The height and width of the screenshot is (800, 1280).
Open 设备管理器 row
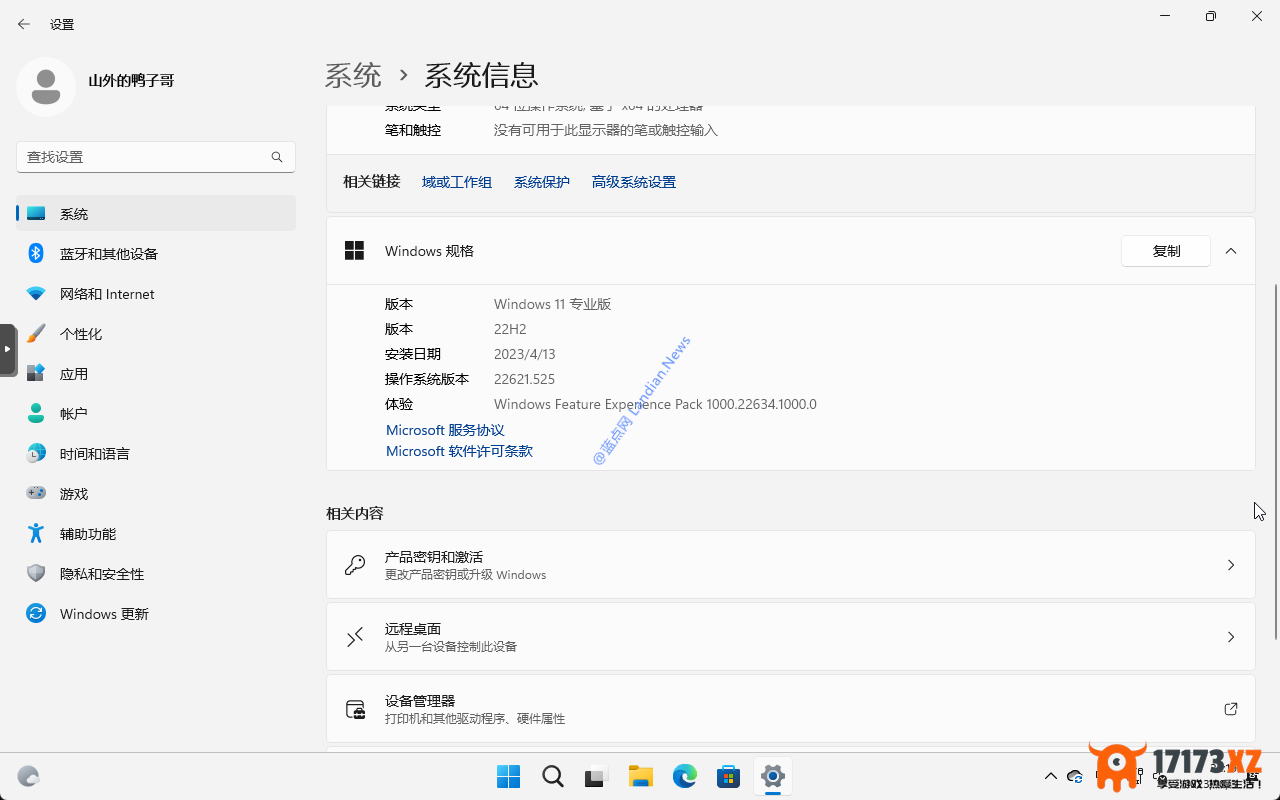(x=791, y=709)
